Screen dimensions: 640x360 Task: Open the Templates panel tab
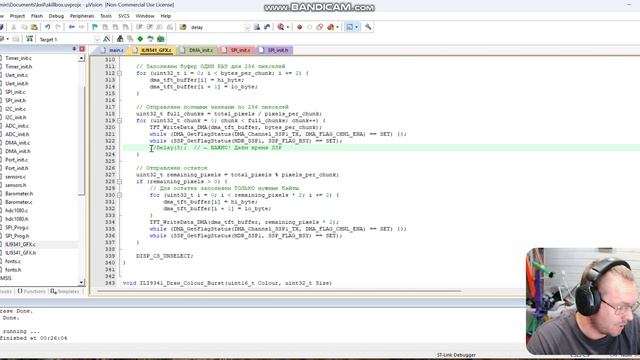(x=65, y=291)
